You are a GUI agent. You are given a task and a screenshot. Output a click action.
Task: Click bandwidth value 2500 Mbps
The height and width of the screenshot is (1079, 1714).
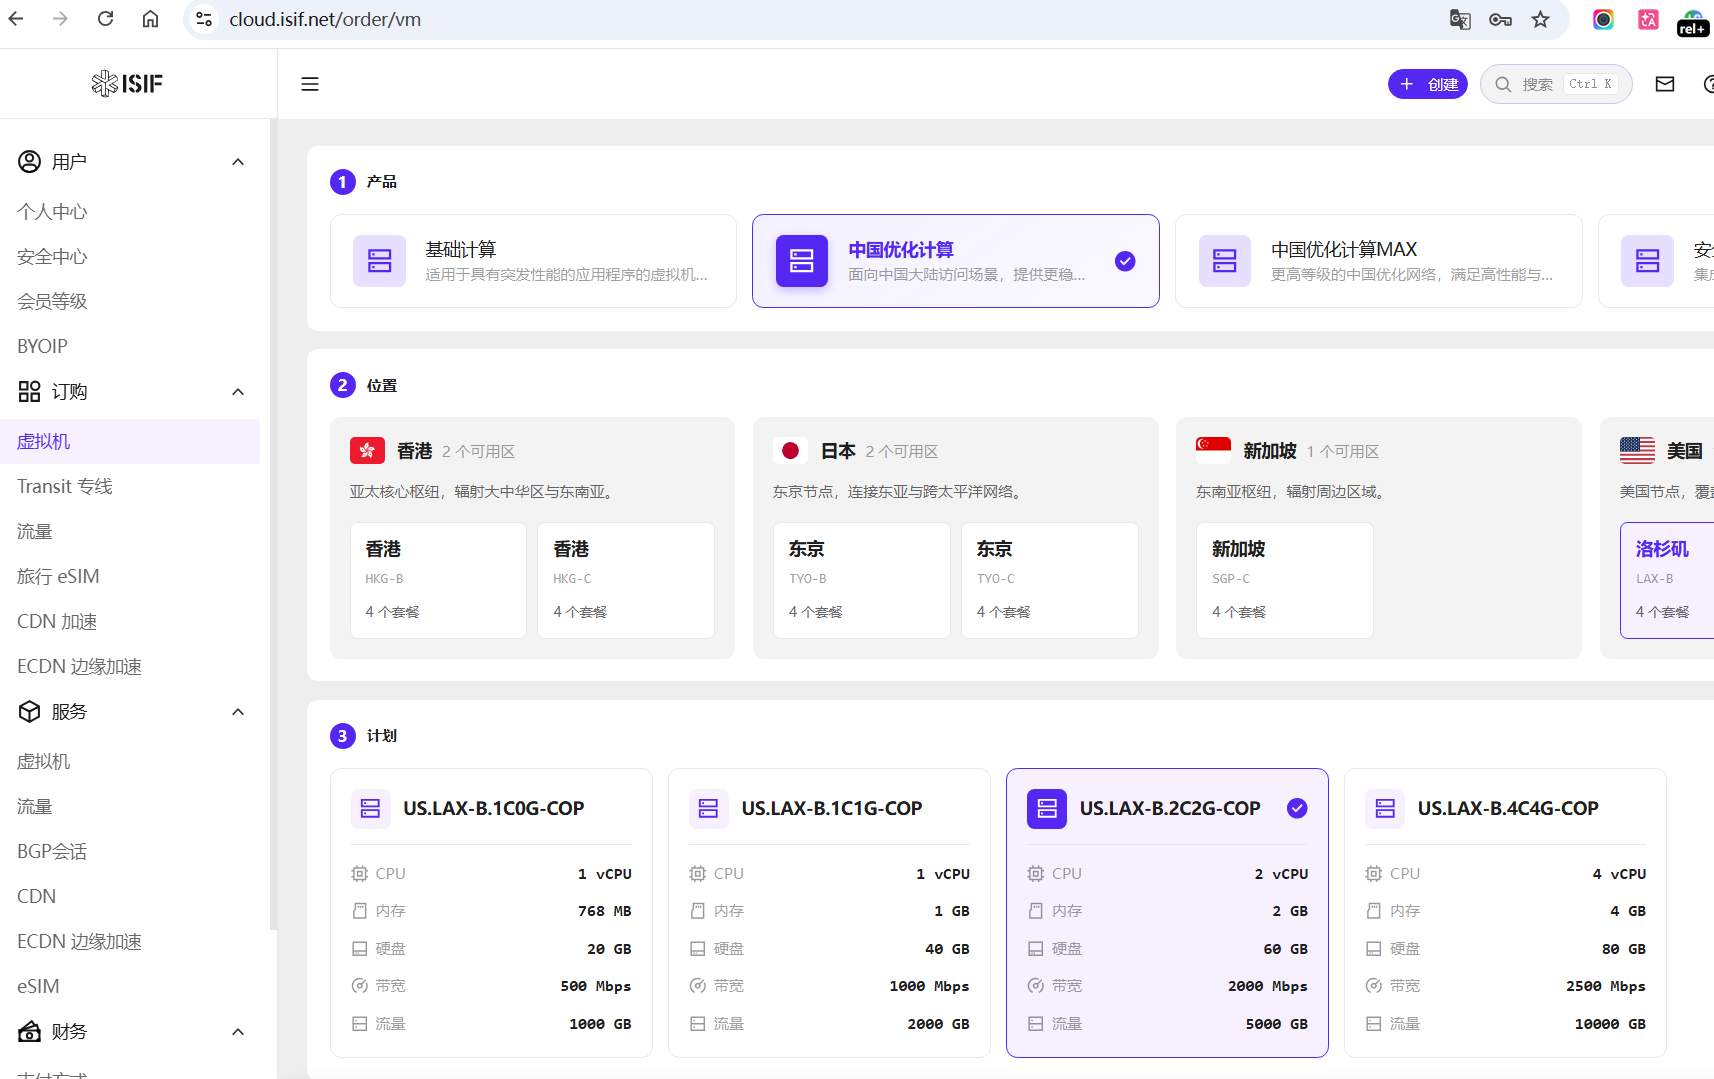tap(1605, 986)
